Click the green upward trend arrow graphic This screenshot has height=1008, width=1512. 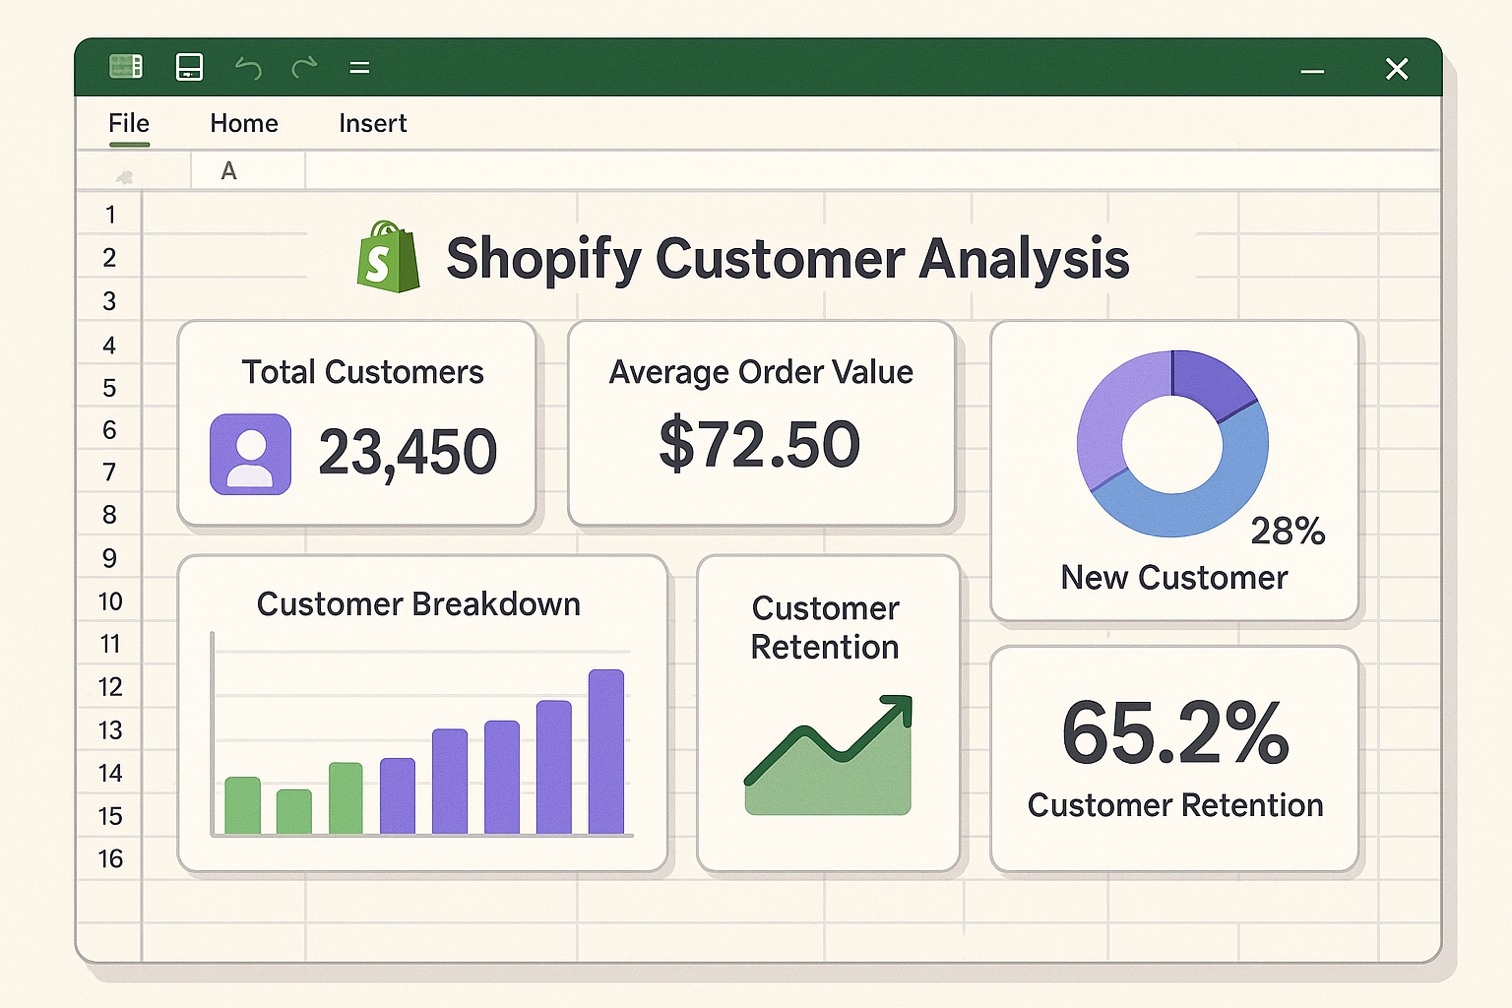tap(829, 754)
